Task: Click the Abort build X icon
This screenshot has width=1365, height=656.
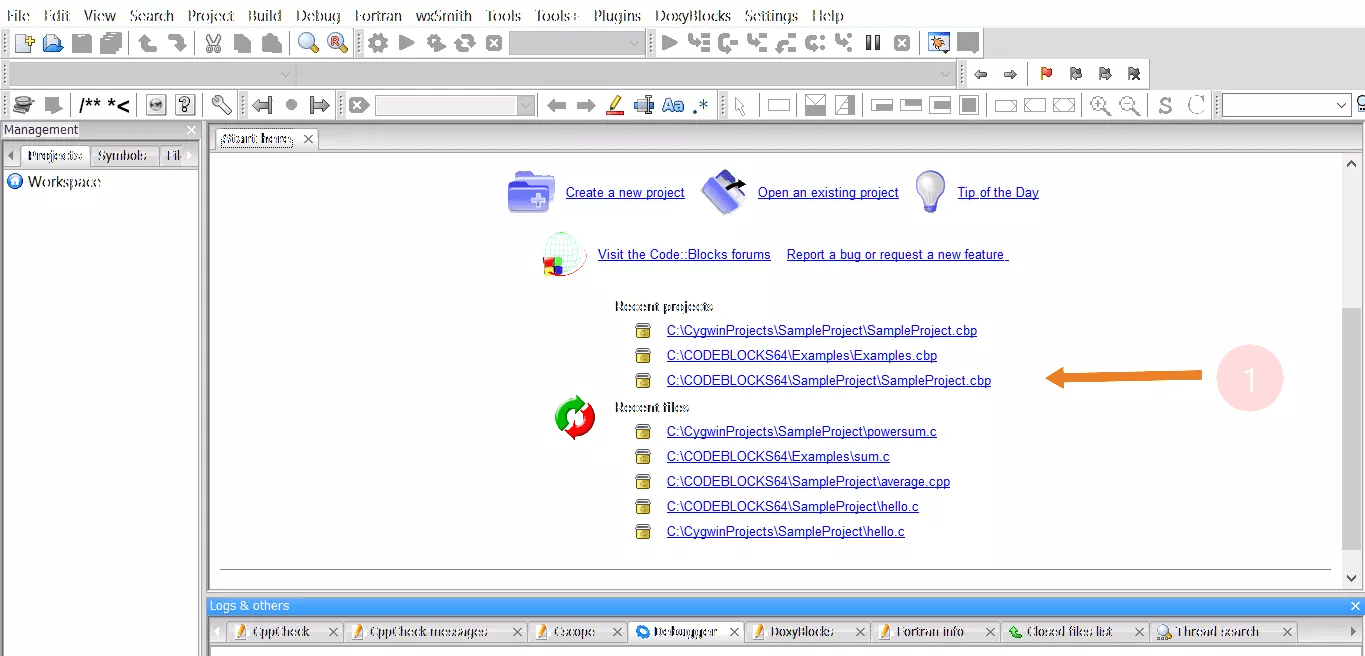Action: (x=493, y=43)
